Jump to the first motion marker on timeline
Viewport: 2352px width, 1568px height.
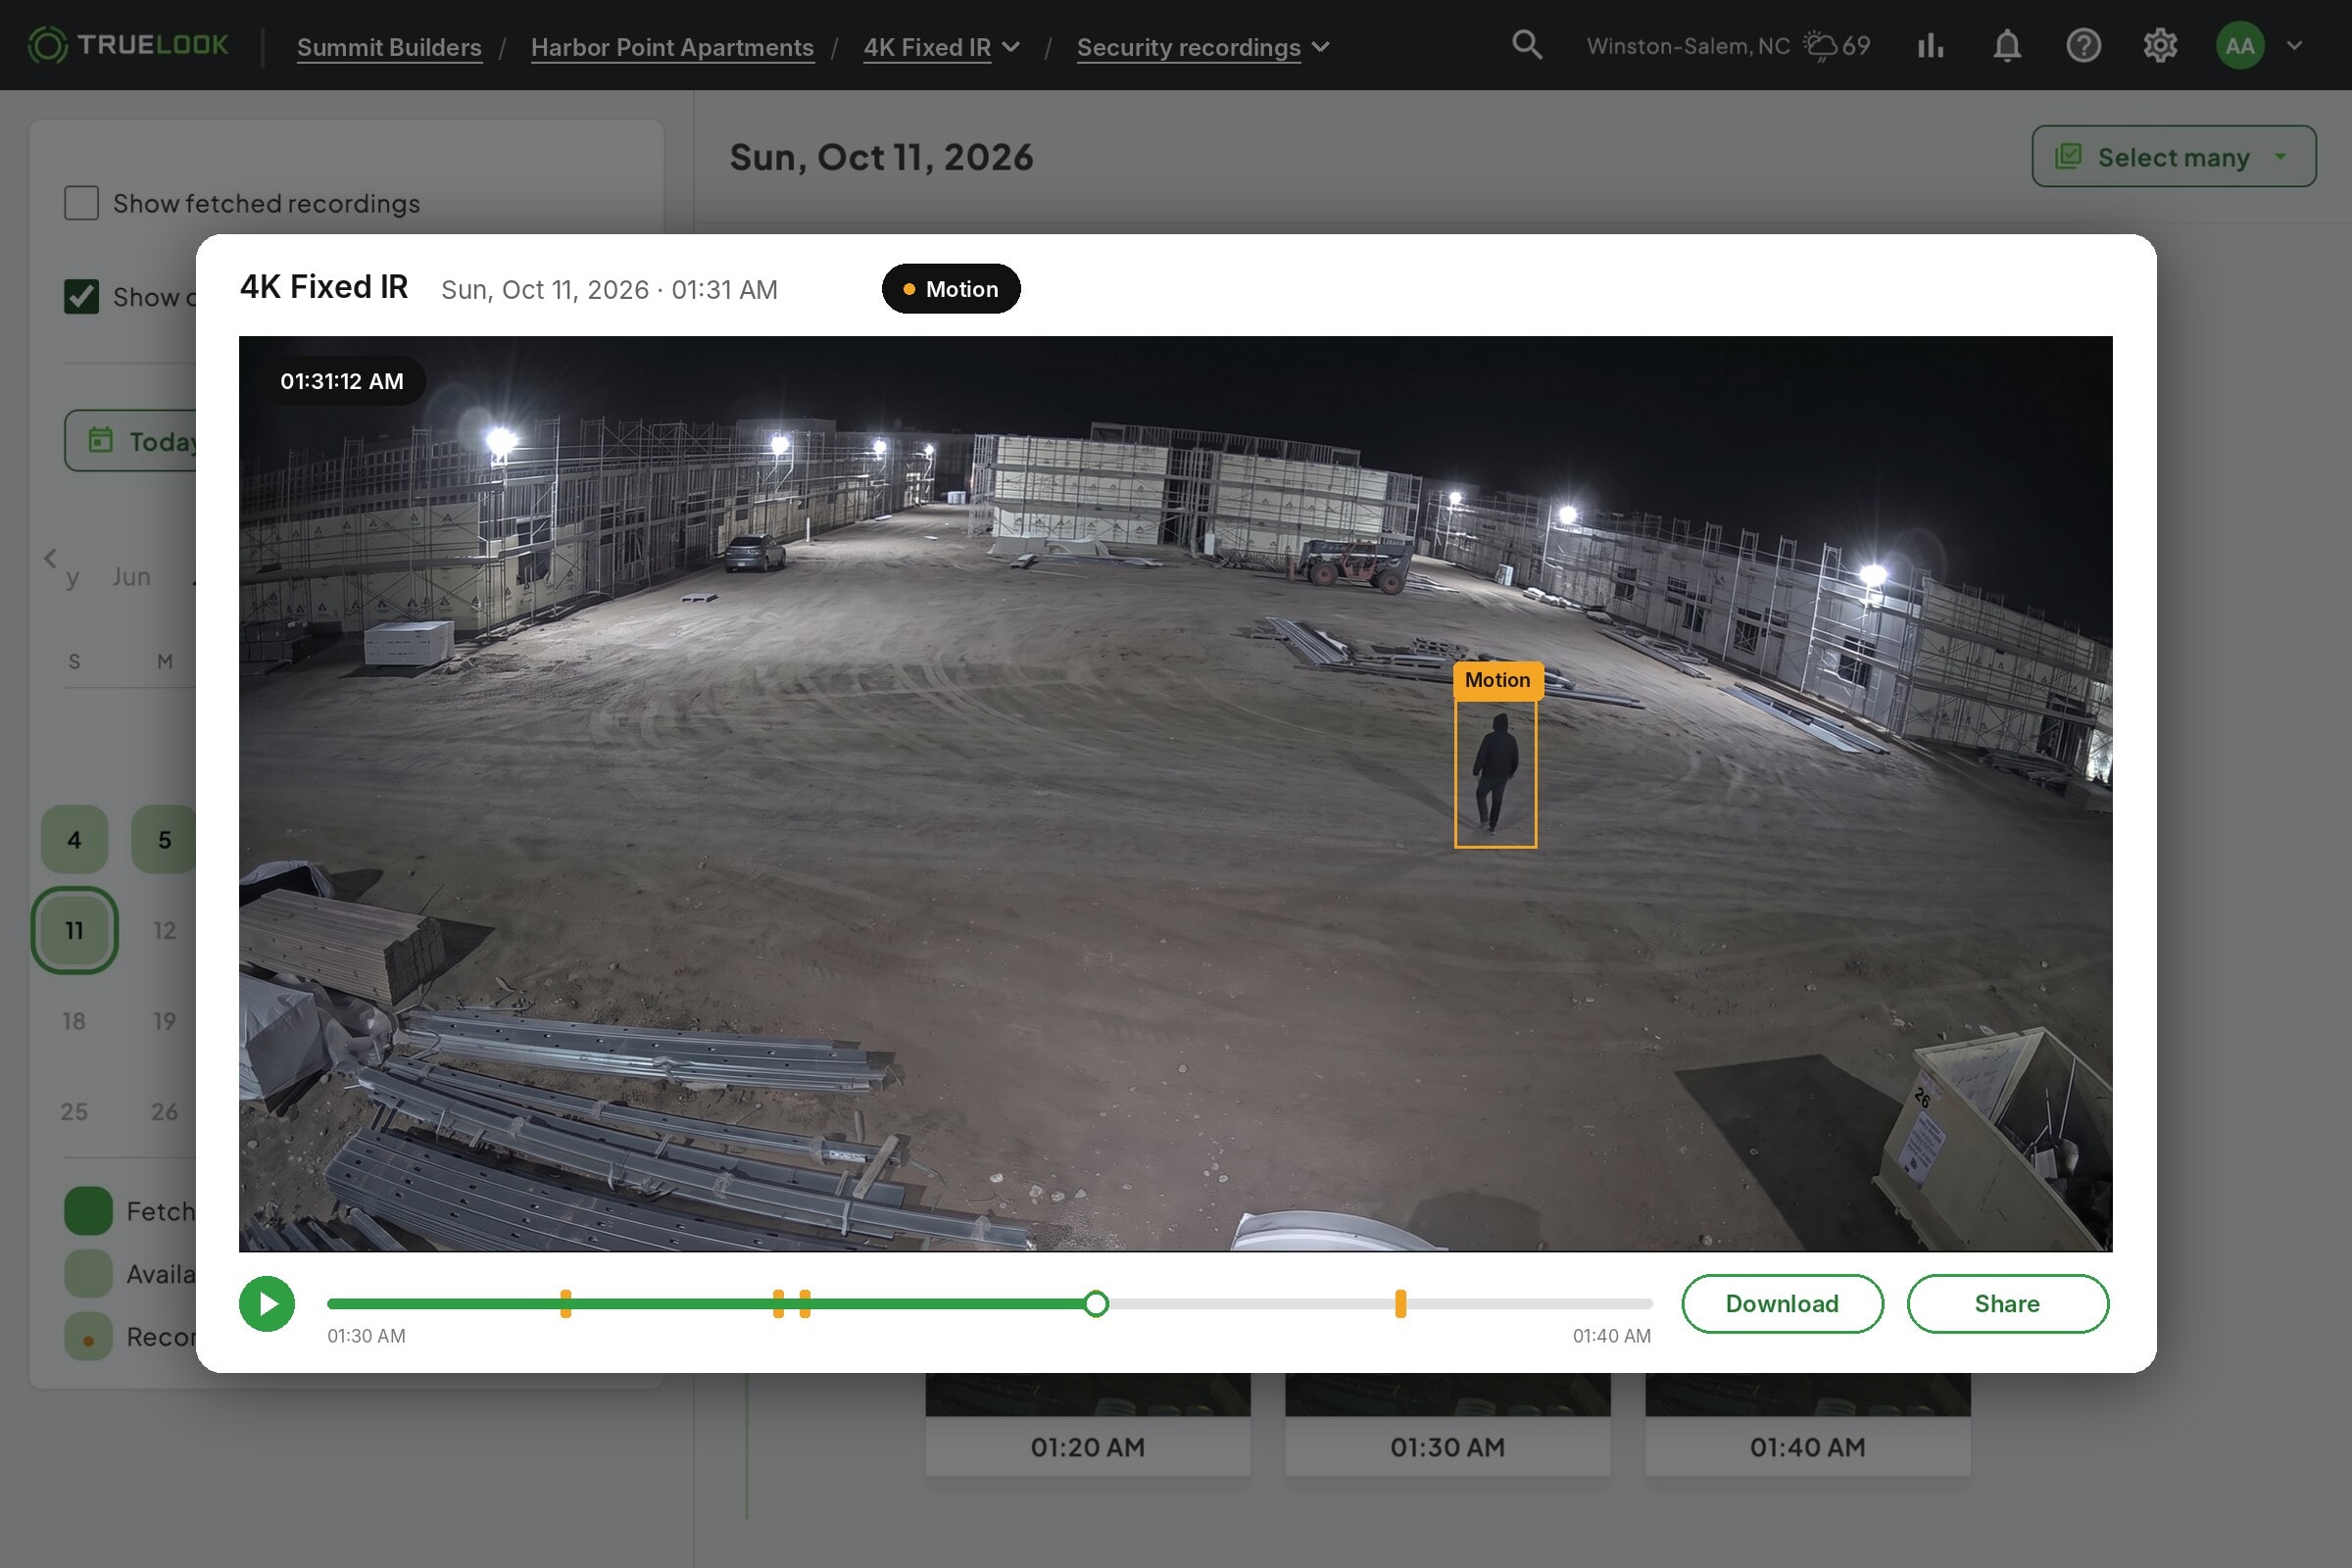pyautogui.click(x=565, y=1303)
